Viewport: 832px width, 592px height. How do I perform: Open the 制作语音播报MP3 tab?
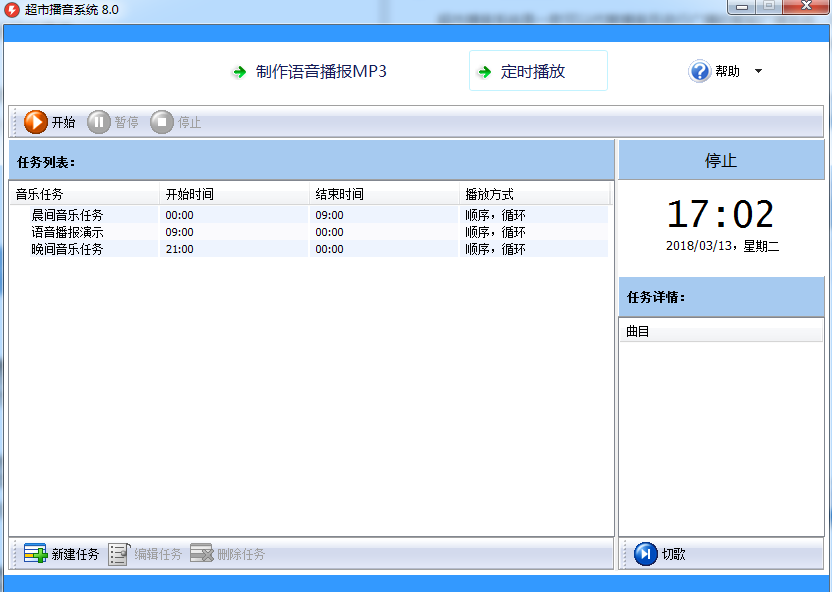coord(310,71)
